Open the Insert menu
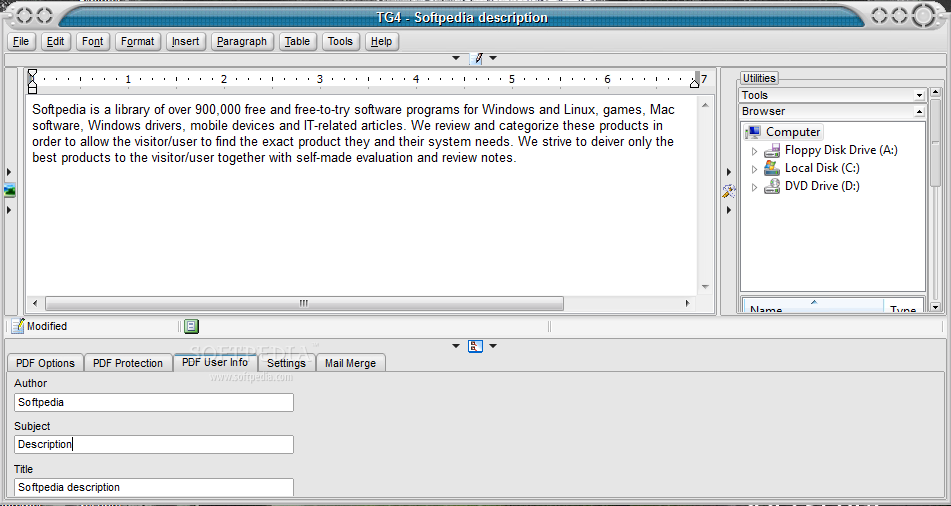 (x=186, y=41)
